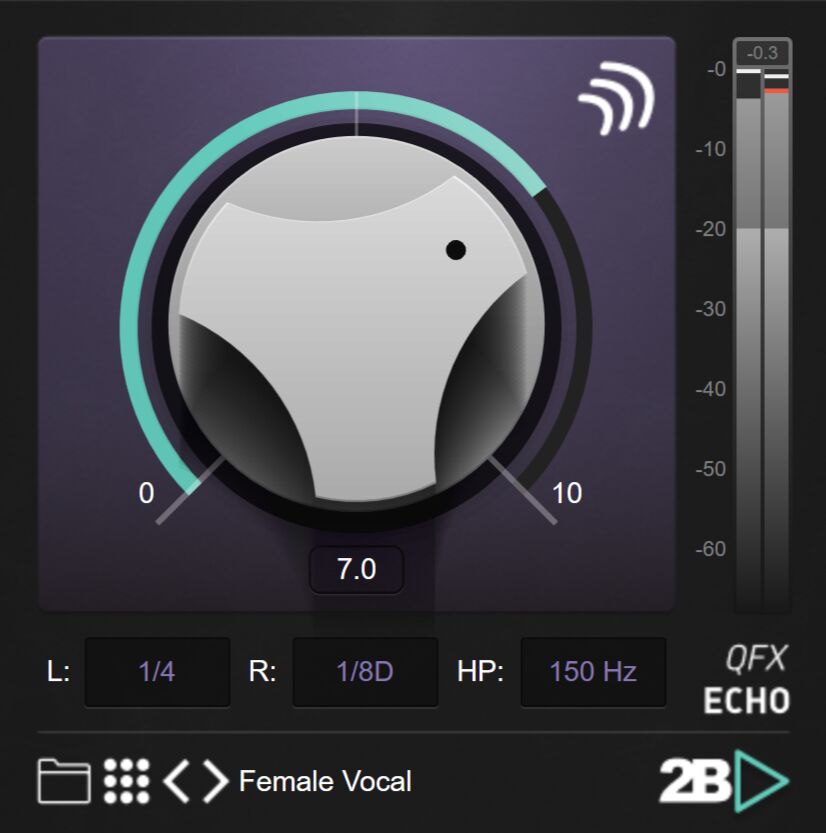826x833 pixels.
Task: Click the 10 label on the knob scale
Action: click(x=568, y=492)
